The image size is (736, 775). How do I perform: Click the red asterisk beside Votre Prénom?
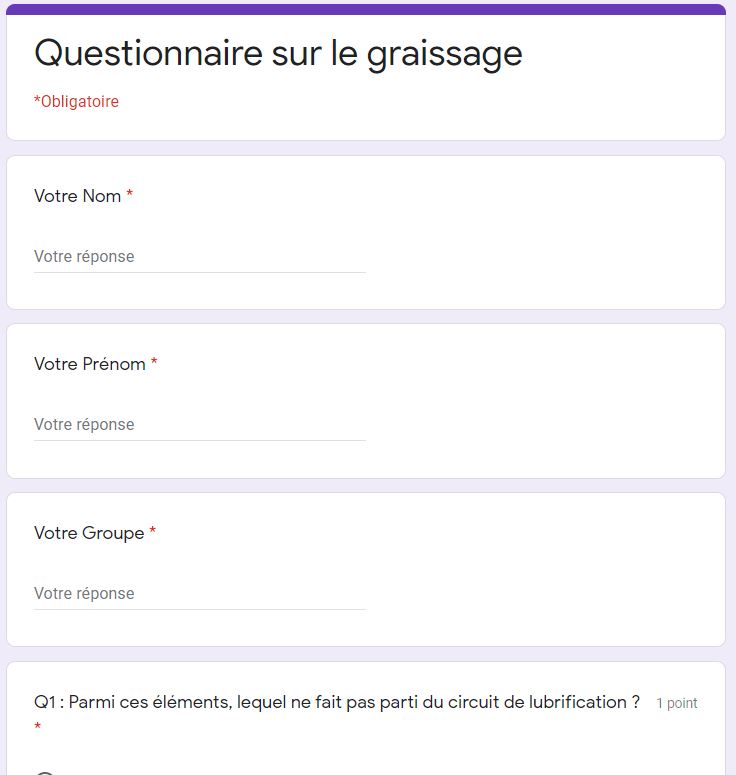point(154,364)
